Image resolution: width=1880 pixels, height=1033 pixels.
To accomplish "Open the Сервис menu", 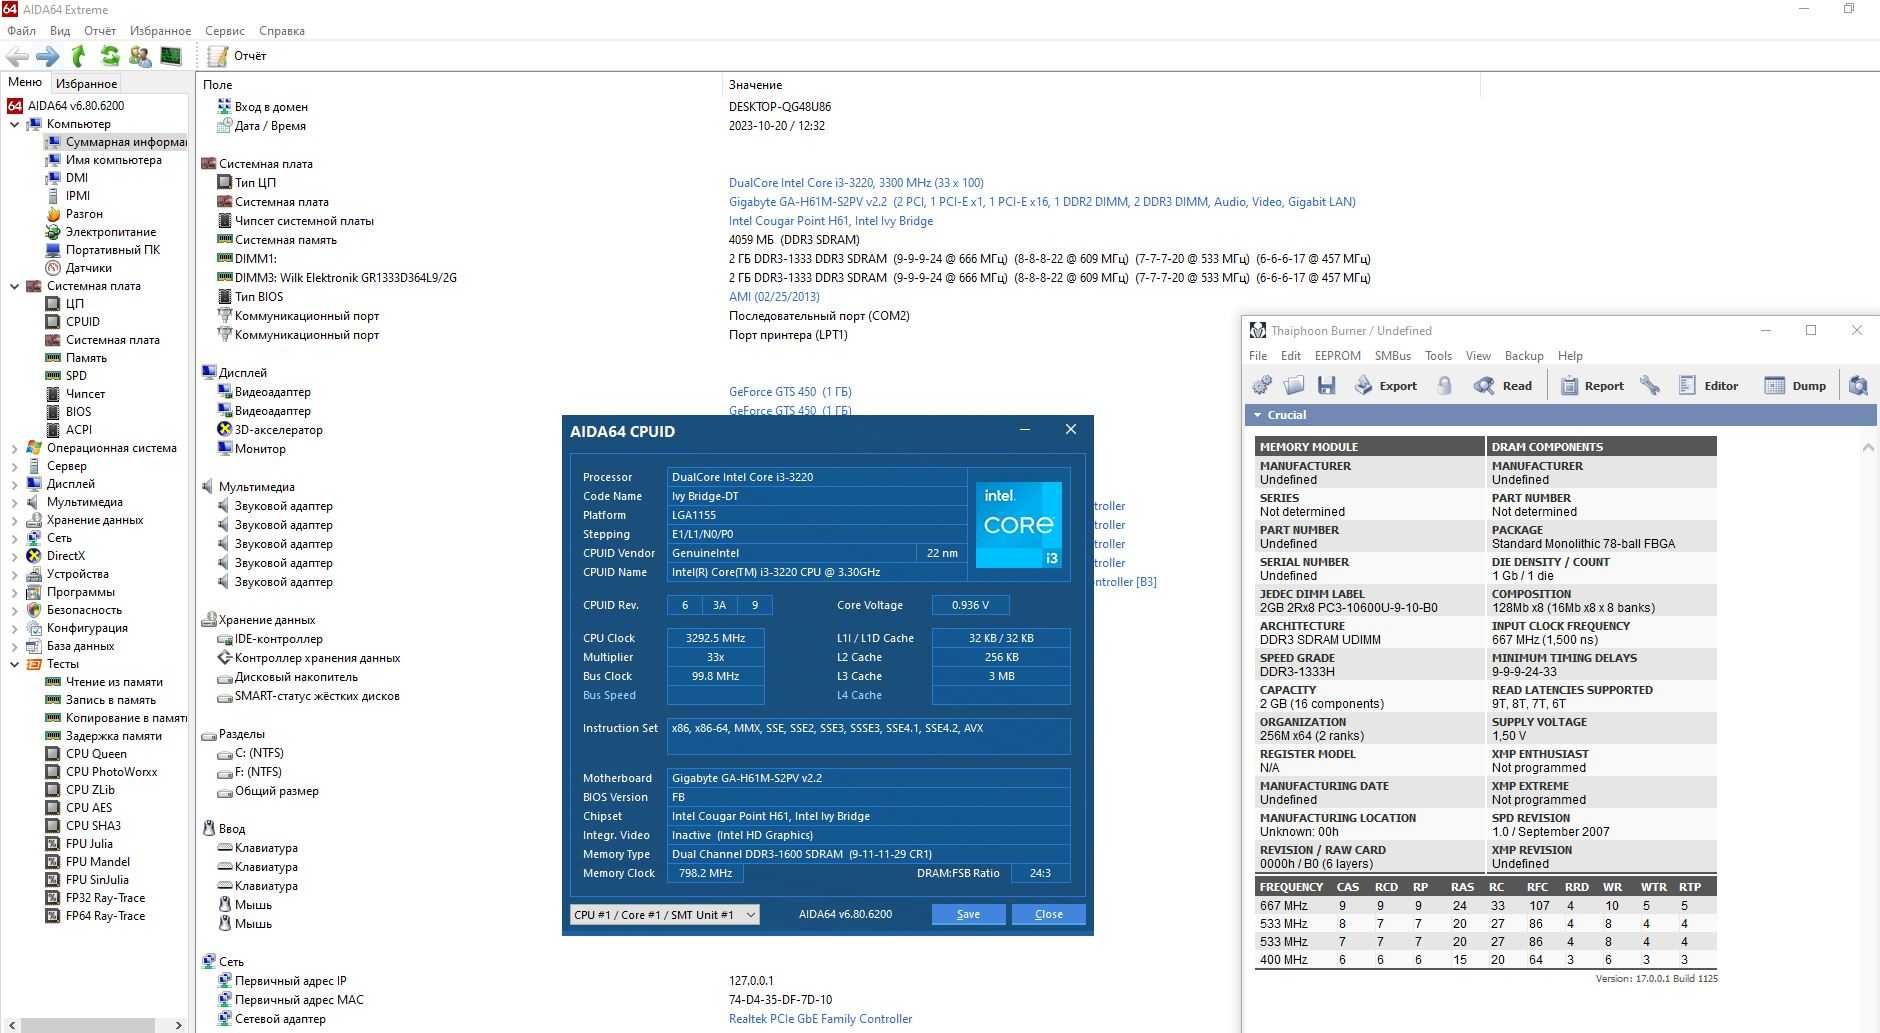I will click(225, 31).
